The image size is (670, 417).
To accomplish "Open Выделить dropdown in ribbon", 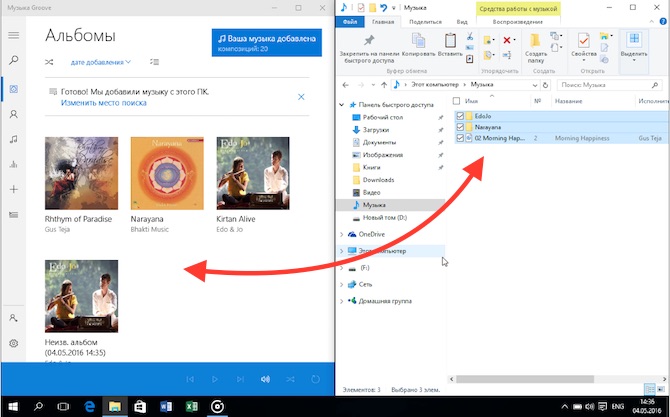I will point(634,47).
